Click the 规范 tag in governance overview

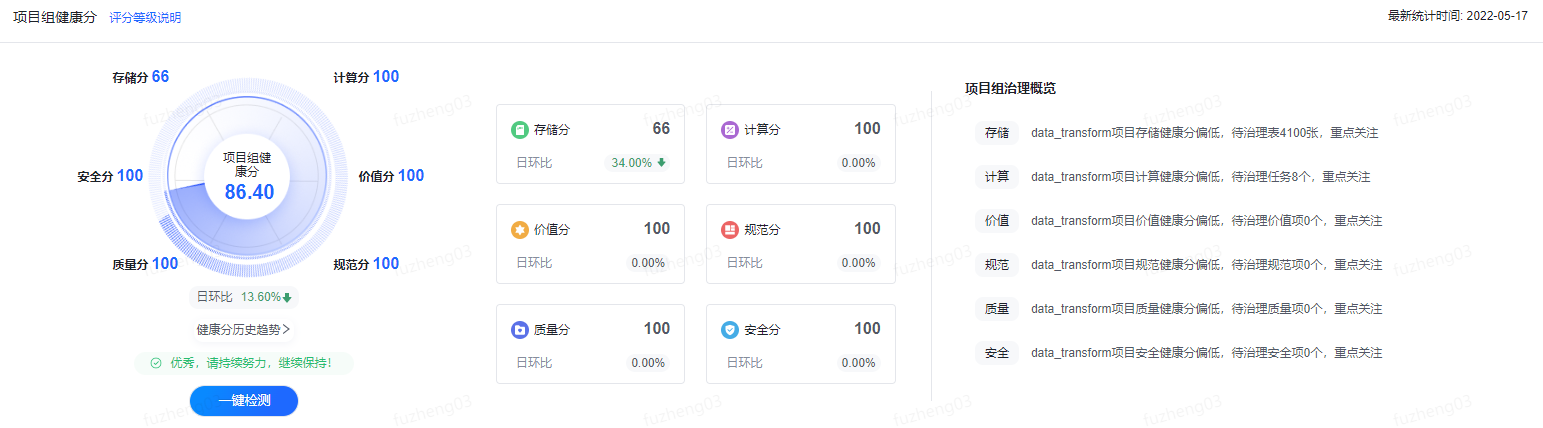[996, 264]
